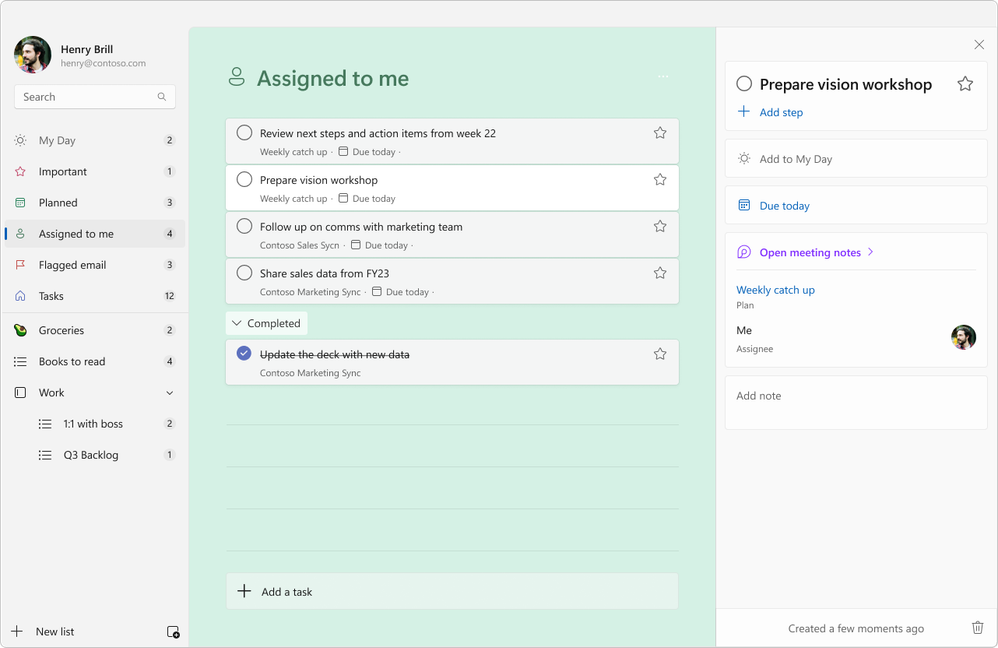
Task: Star the 'Follow up on comms' task
Action: click(x=660, y=227)
